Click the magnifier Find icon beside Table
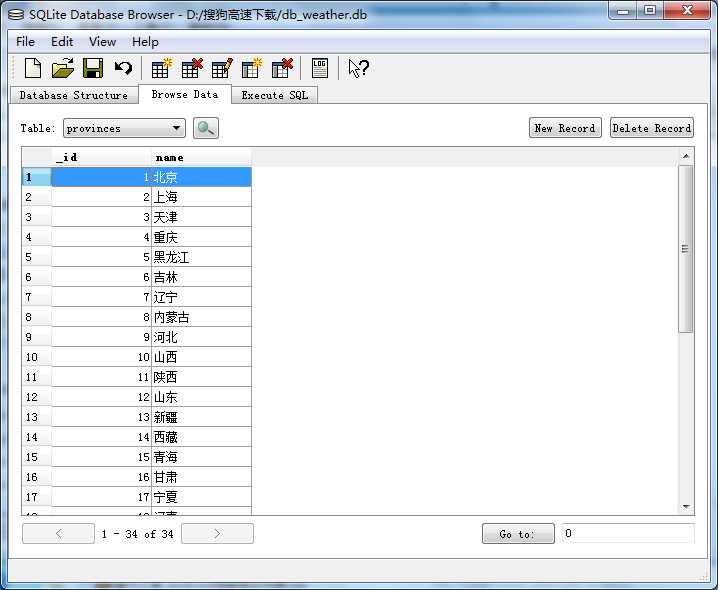Viewport: 718px width, 590px height. click(x=206, y=128)
